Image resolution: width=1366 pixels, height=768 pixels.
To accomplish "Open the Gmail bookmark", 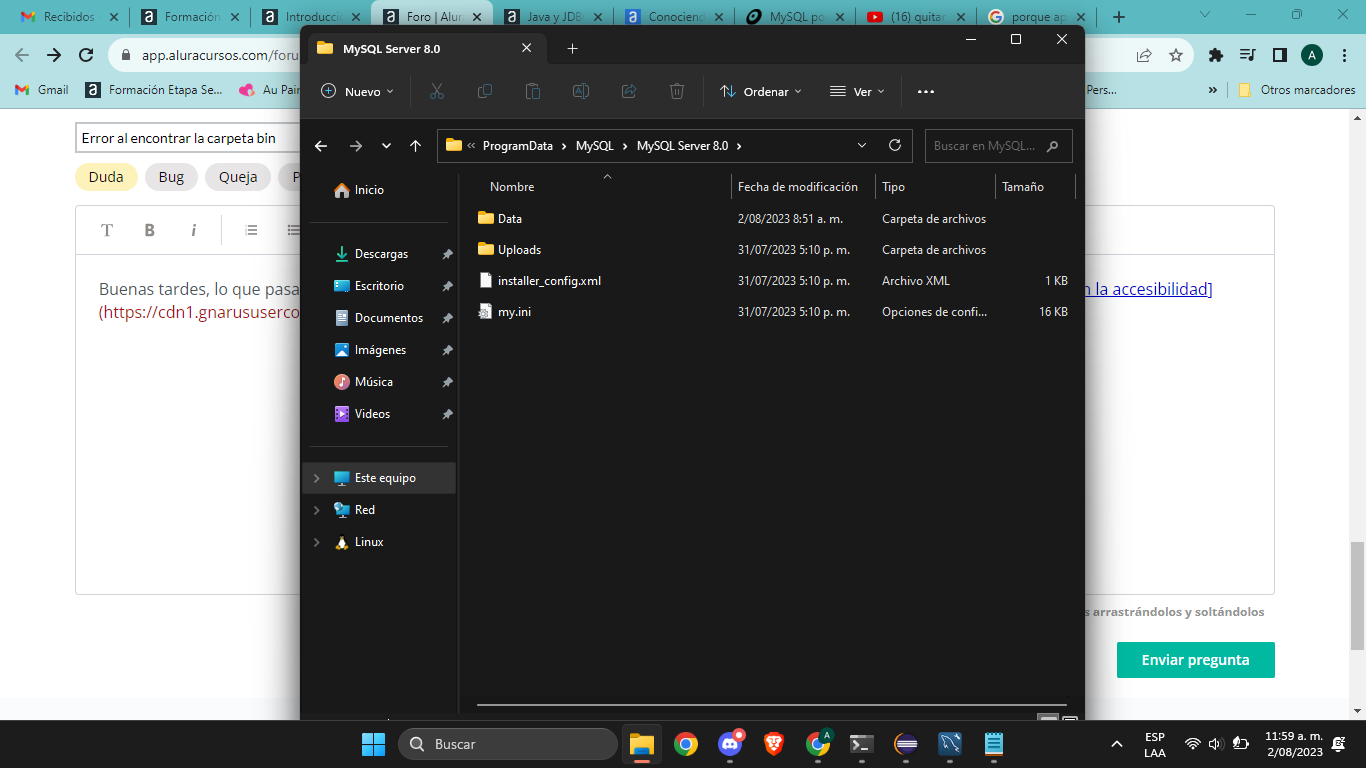I will point(42,90).
